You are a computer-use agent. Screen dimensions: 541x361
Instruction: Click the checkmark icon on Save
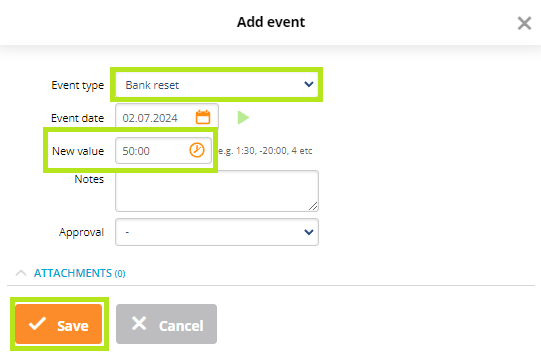[37, 324]
